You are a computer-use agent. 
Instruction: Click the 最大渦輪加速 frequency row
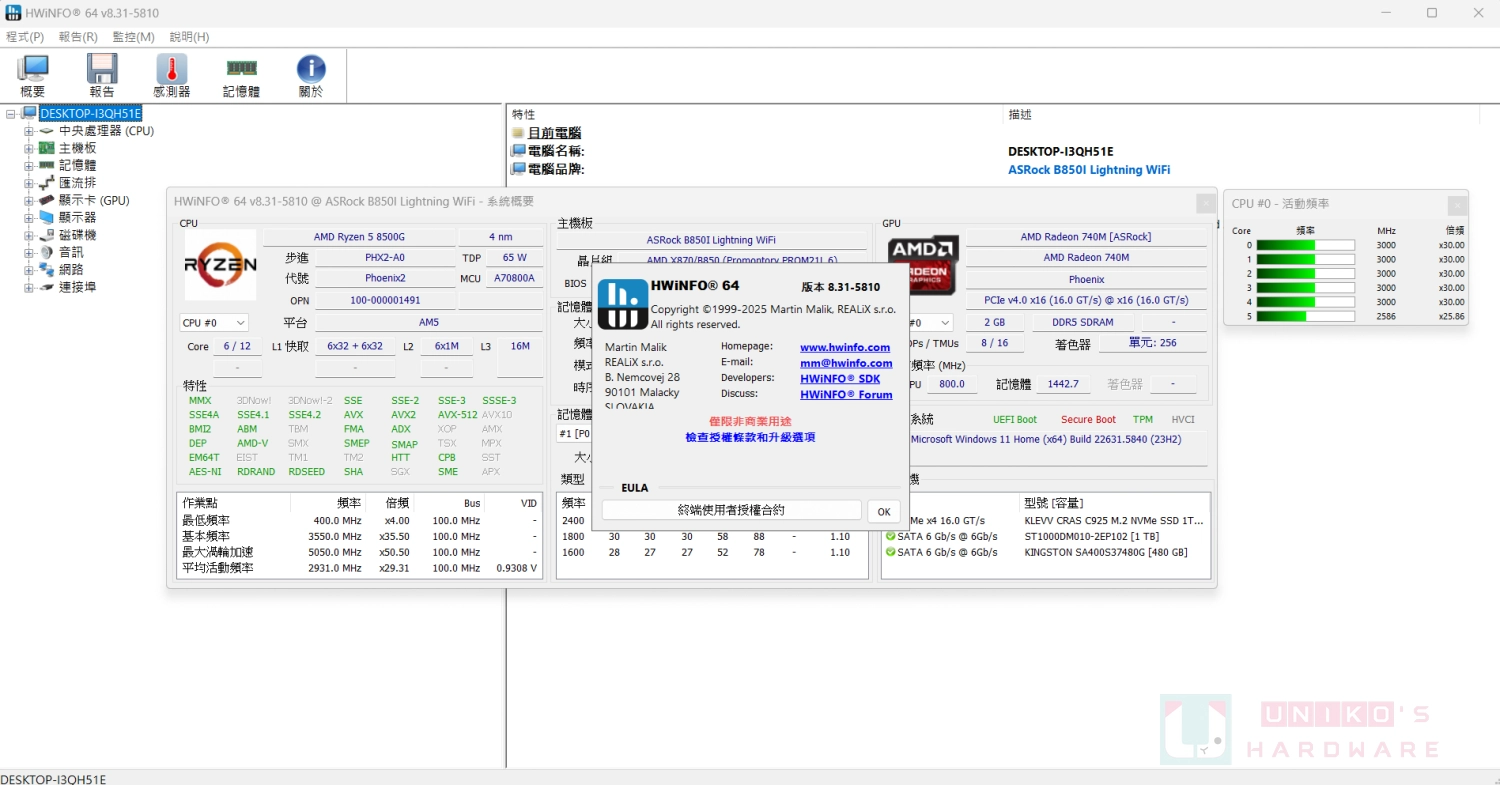coord(361,552)
